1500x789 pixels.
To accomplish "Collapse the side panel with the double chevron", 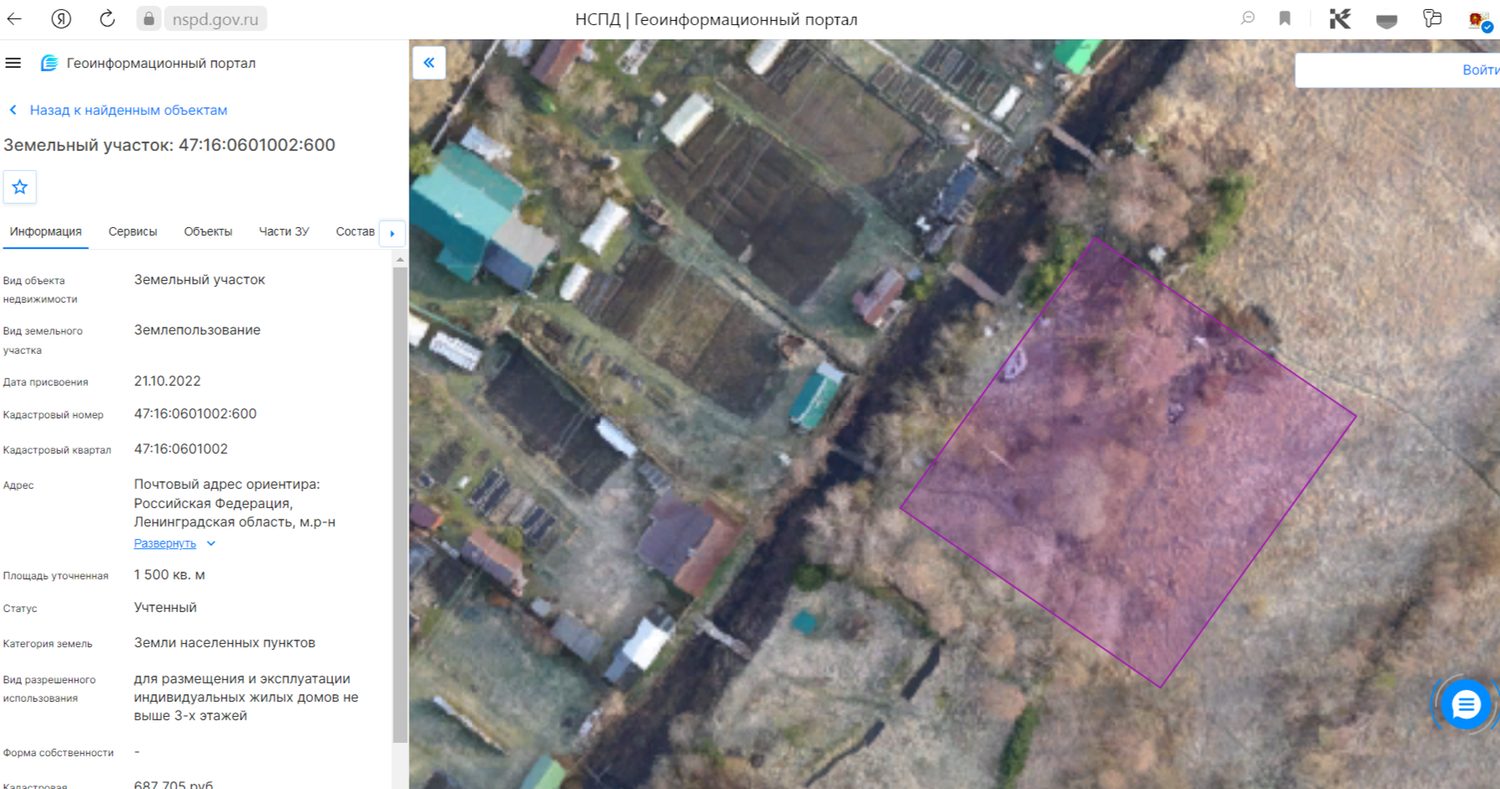I will pos(429,63).
